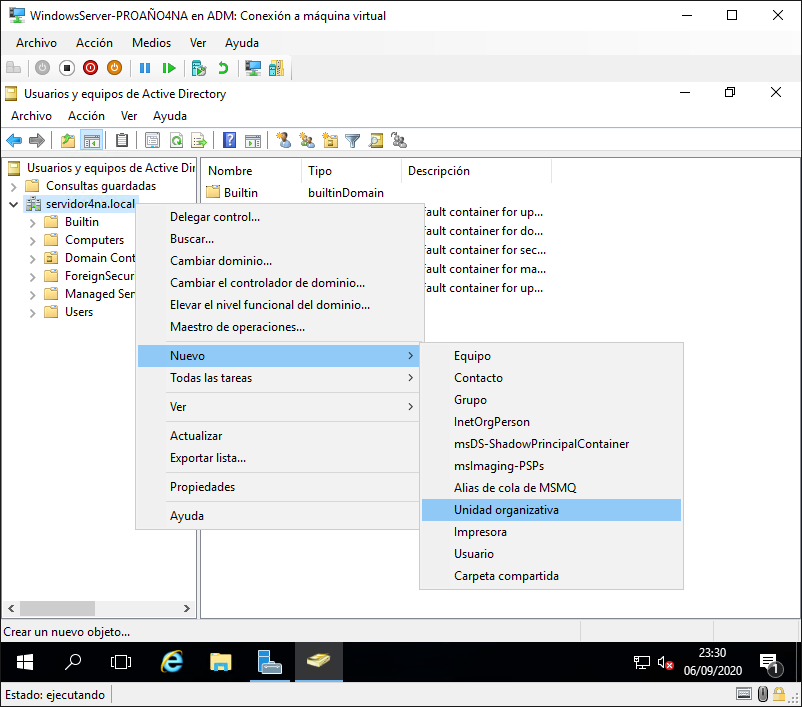This screenshot has width=802, height=707.
Task: Expand the ForeignSecurityPrincipals node
Action: [33, 277]
